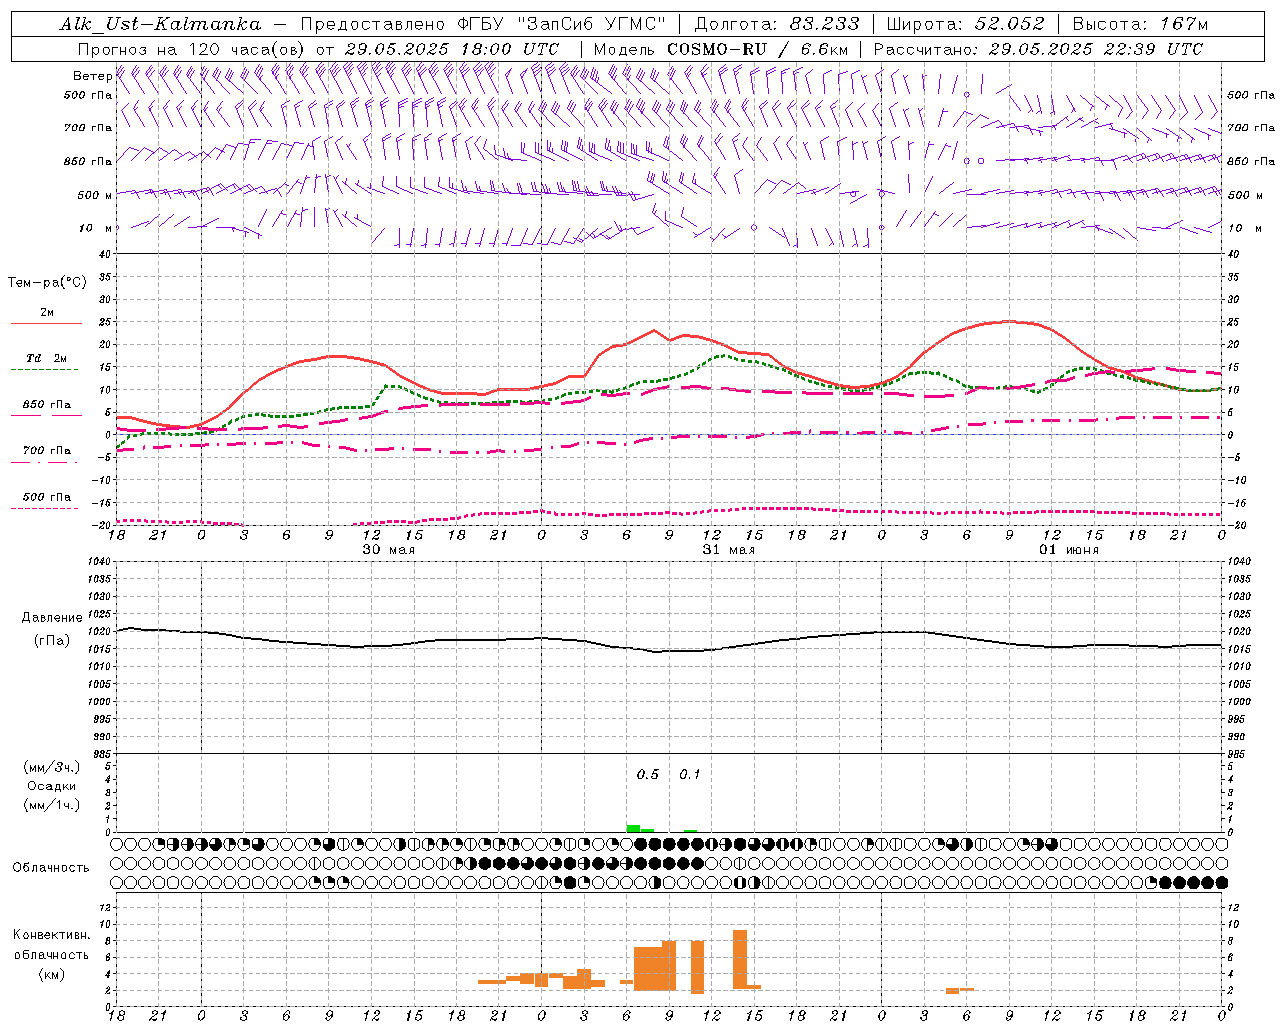1280x1024 pixels.
Task: Click the '(мм/3ч.)' precipitation unit label
Action: (52, 767)
